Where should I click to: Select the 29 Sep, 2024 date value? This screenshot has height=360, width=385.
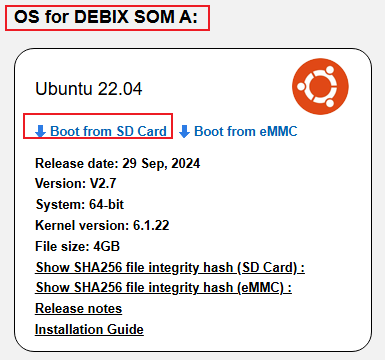pyautogui.click(x=161, y=164)
